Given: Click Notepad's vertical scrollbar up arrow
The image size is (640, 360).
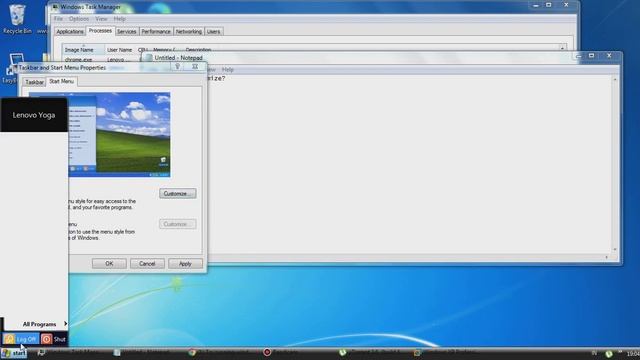Looking at the screenshot, I should pyautogui.click(x=615, y=79).
